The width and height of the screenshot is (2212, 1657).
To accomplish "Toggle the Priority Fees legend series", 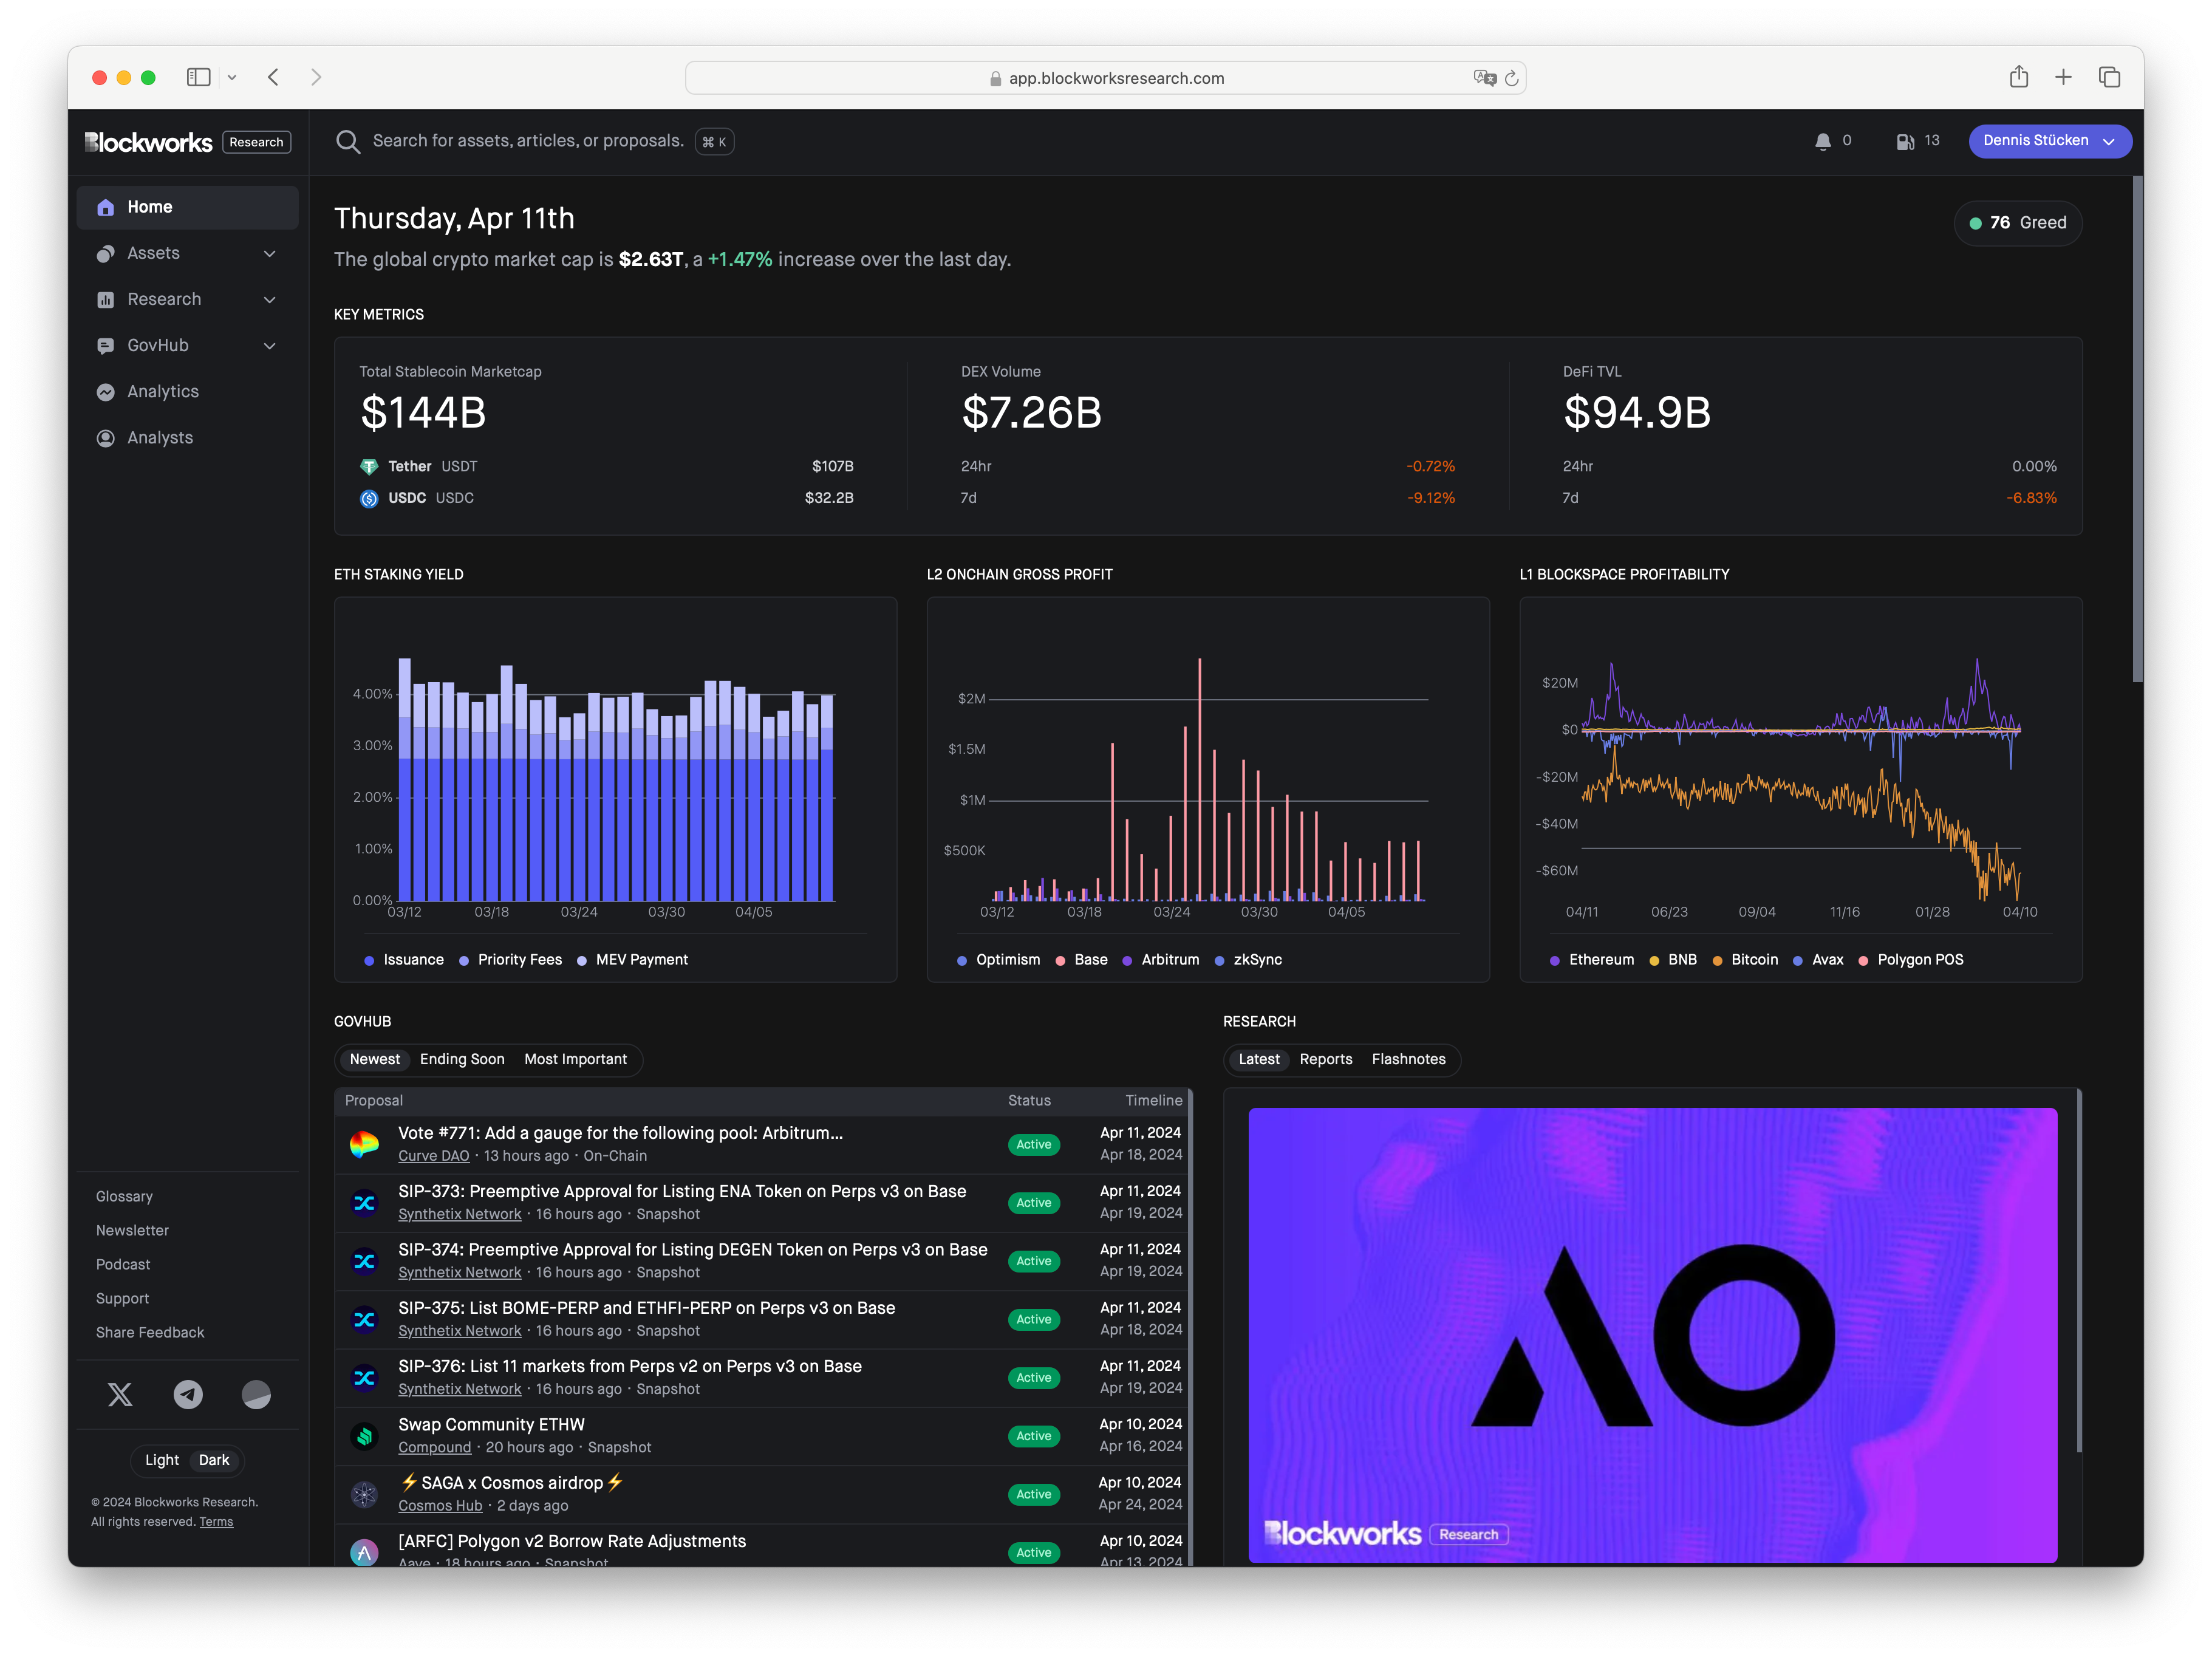I will 510,960.
